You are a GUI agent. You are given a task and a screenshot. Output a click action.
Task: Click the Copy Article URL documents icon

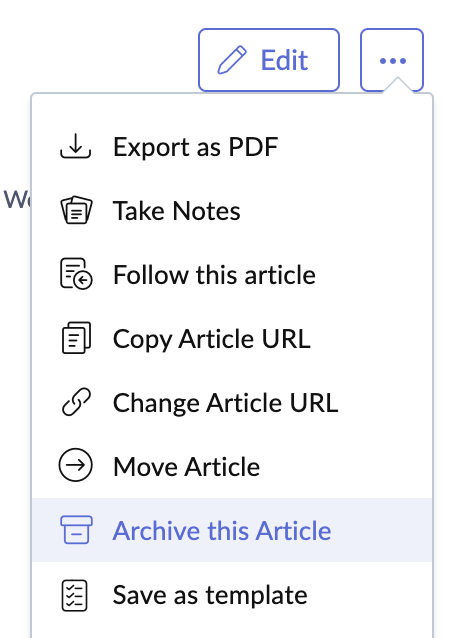76,338
